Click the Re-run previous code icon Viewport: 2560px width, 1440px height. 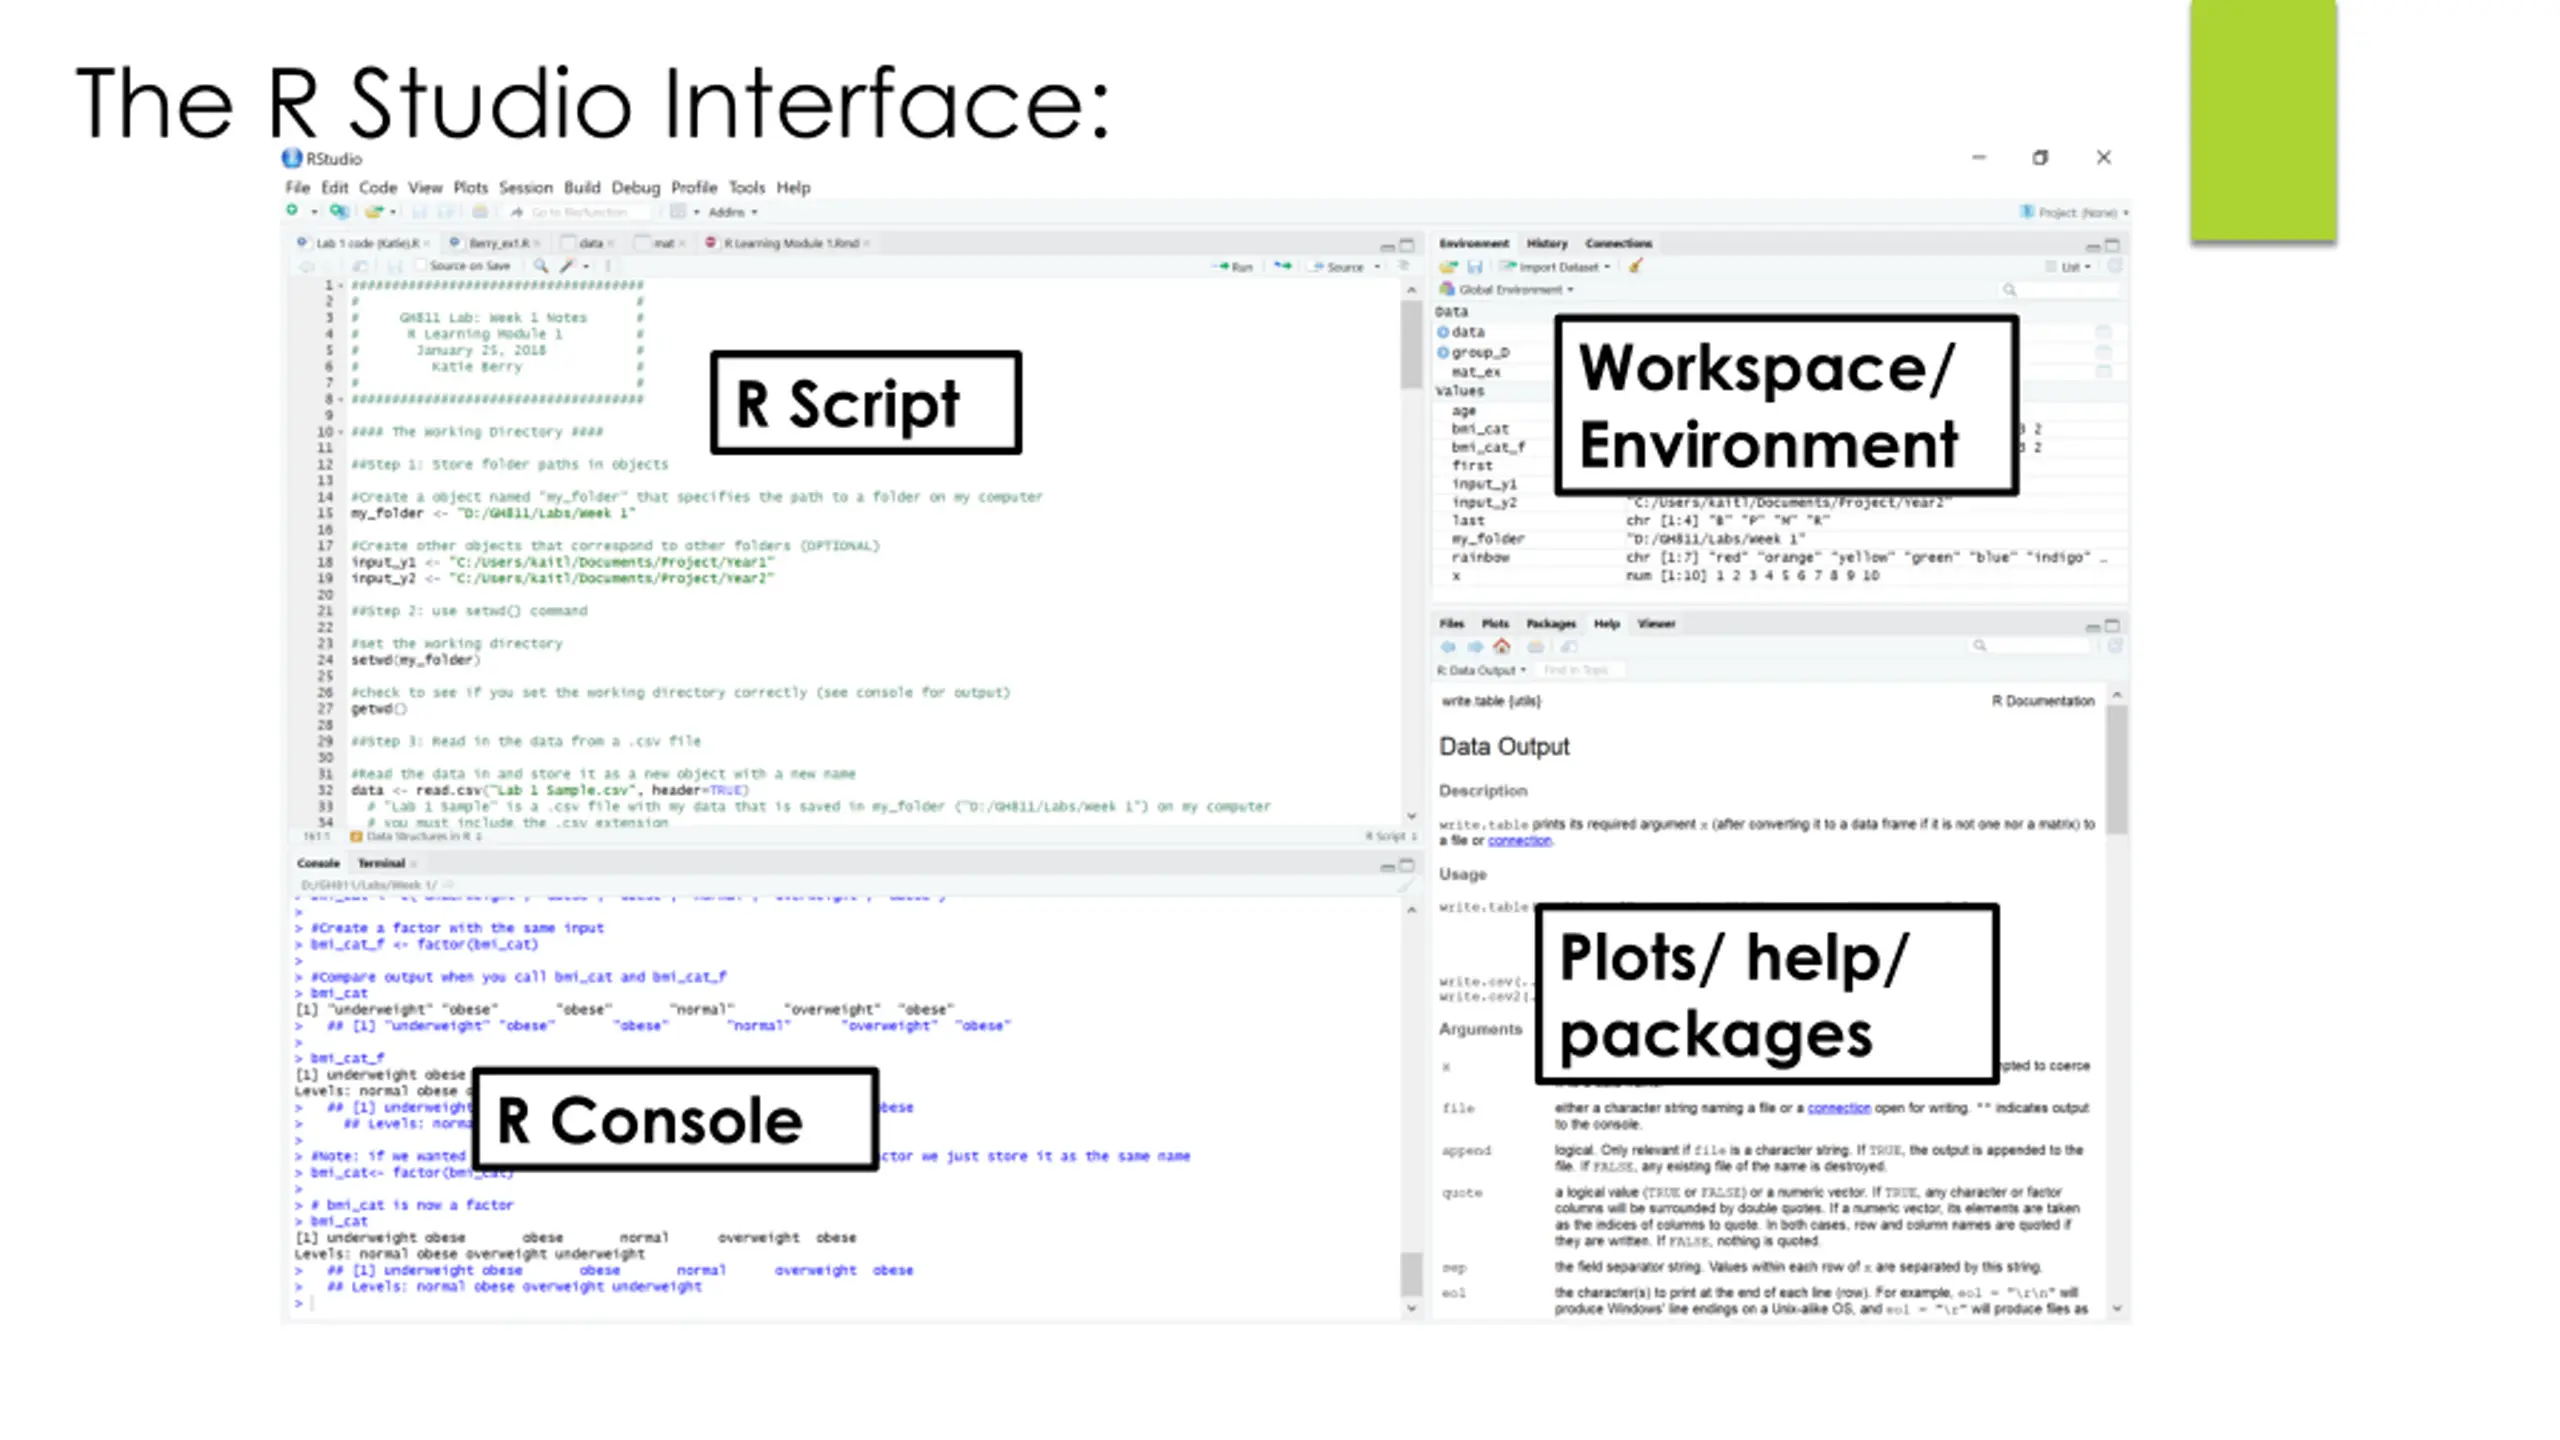1282,266
